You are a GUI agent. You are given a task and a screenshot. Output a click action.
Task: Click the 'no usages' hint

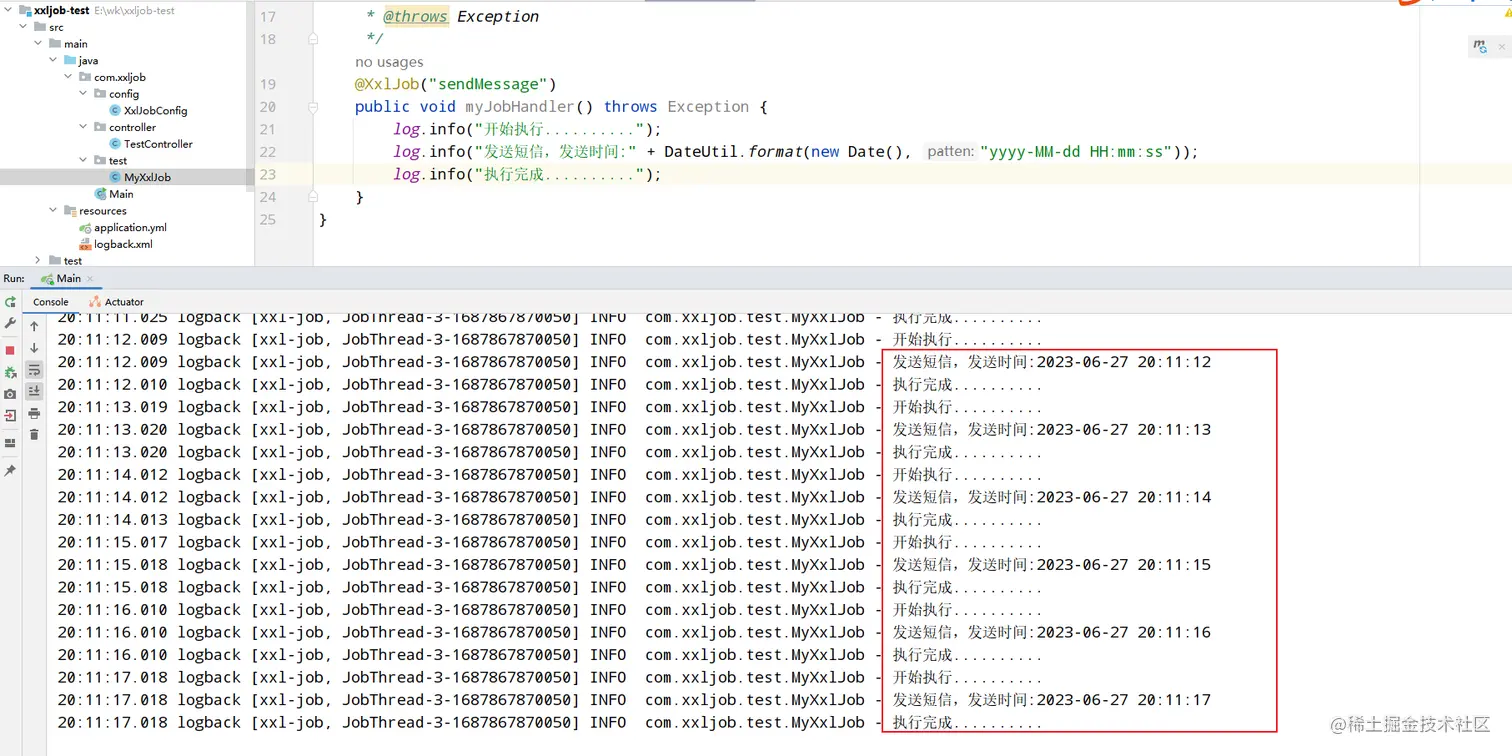tap(389, 62)
